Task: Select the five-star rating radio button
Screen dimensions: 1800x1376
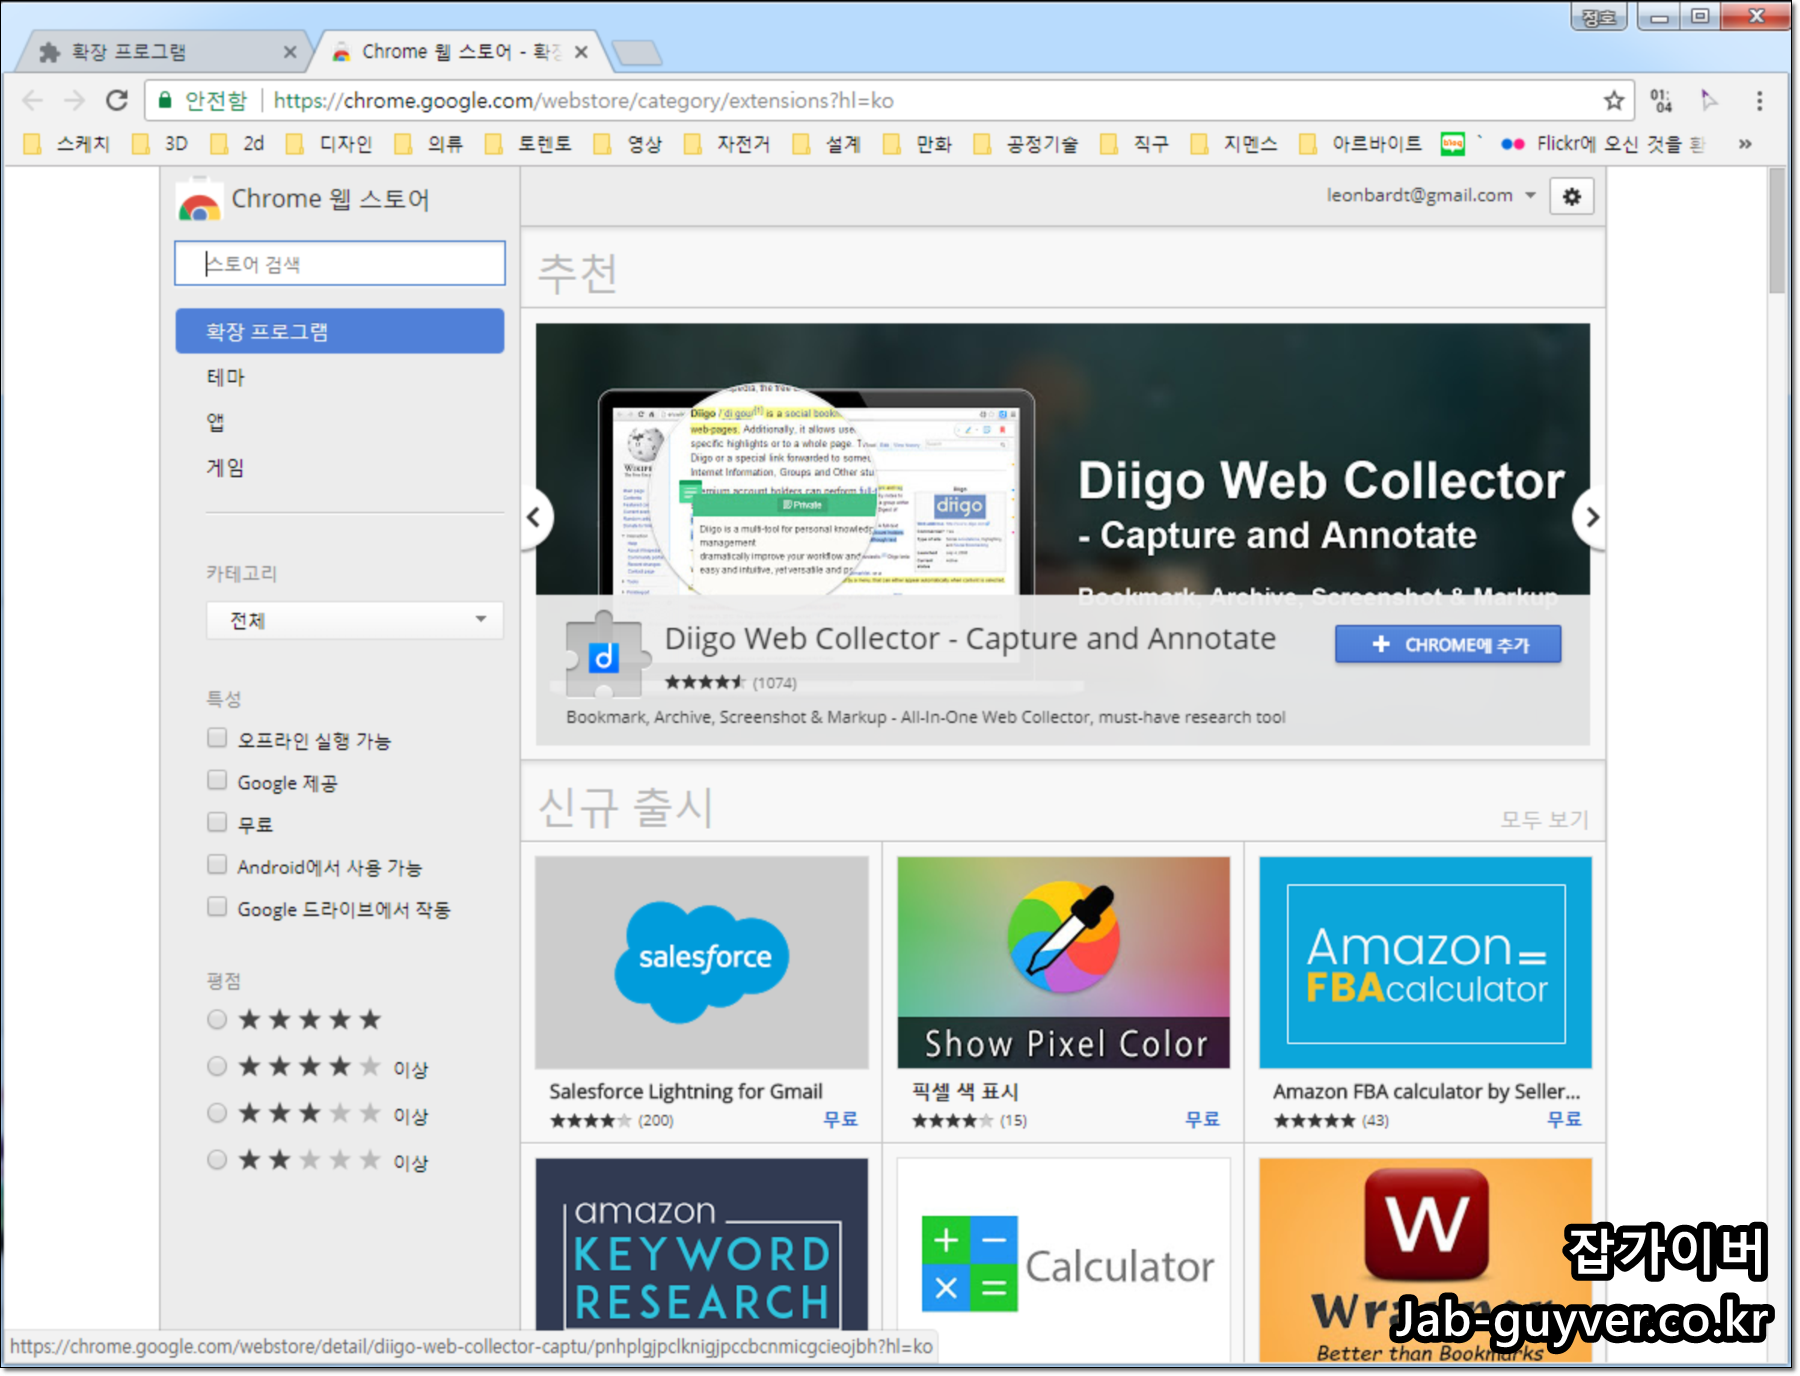Action: pos(217,1019)
